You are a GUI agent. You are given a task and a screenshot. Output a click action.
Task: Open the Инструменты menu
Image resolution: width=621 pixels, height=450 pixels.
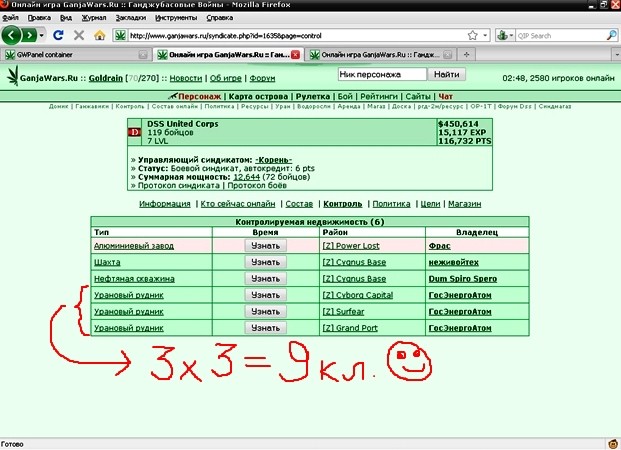tap(176, 18)
